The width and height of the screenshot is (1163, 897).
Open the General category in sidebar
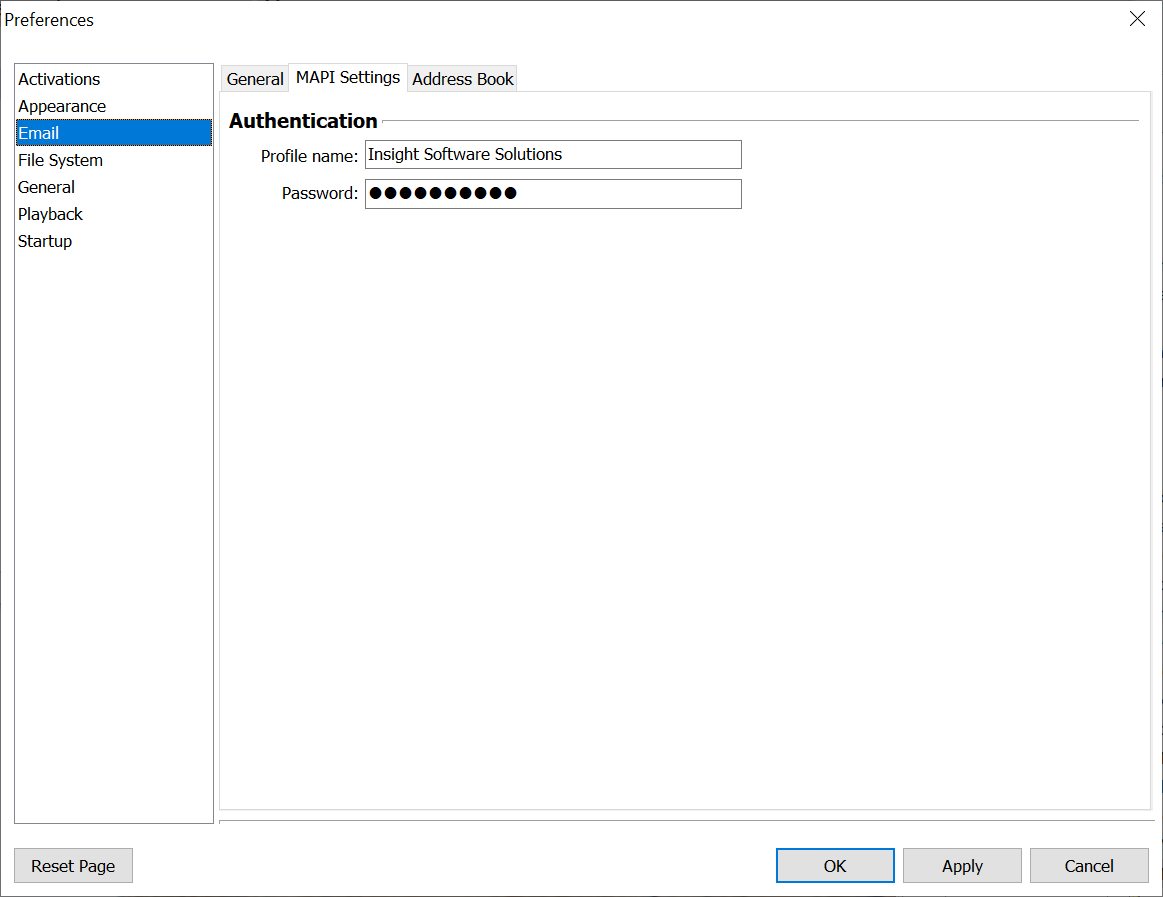click(x=46, y=187)
